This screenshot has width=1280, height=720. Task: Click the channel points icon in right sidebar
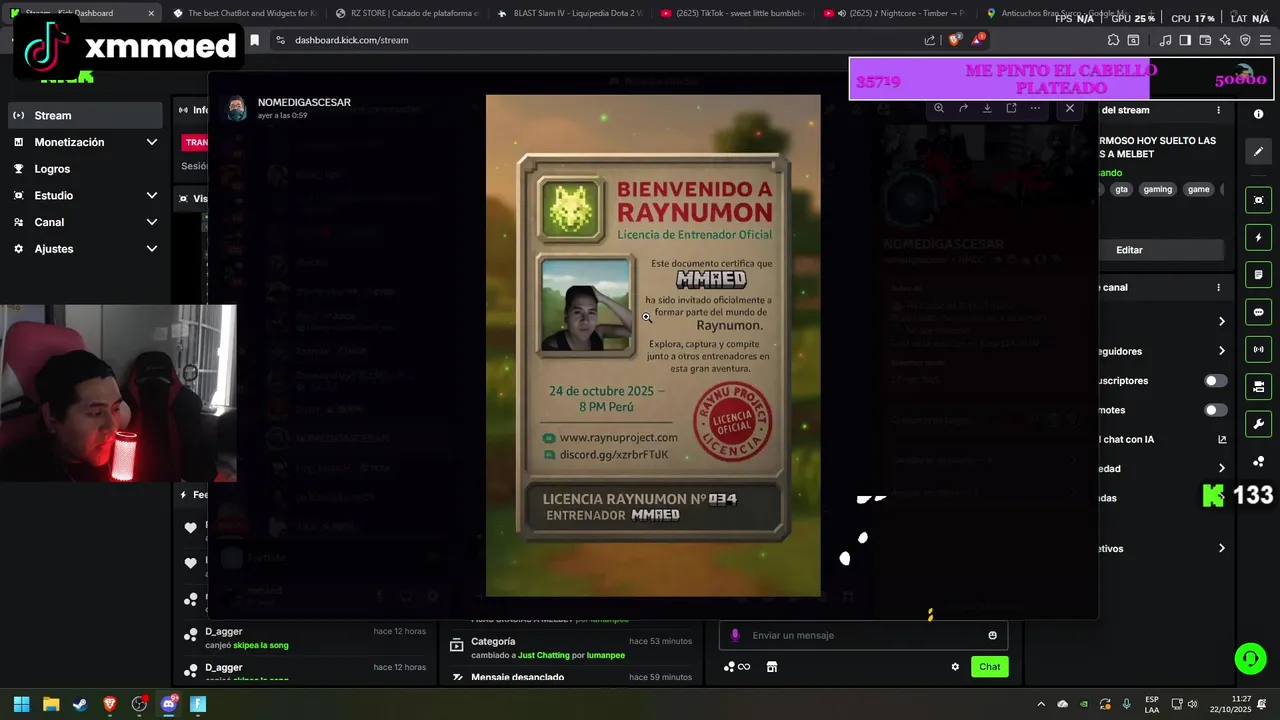click(1258, 461)
